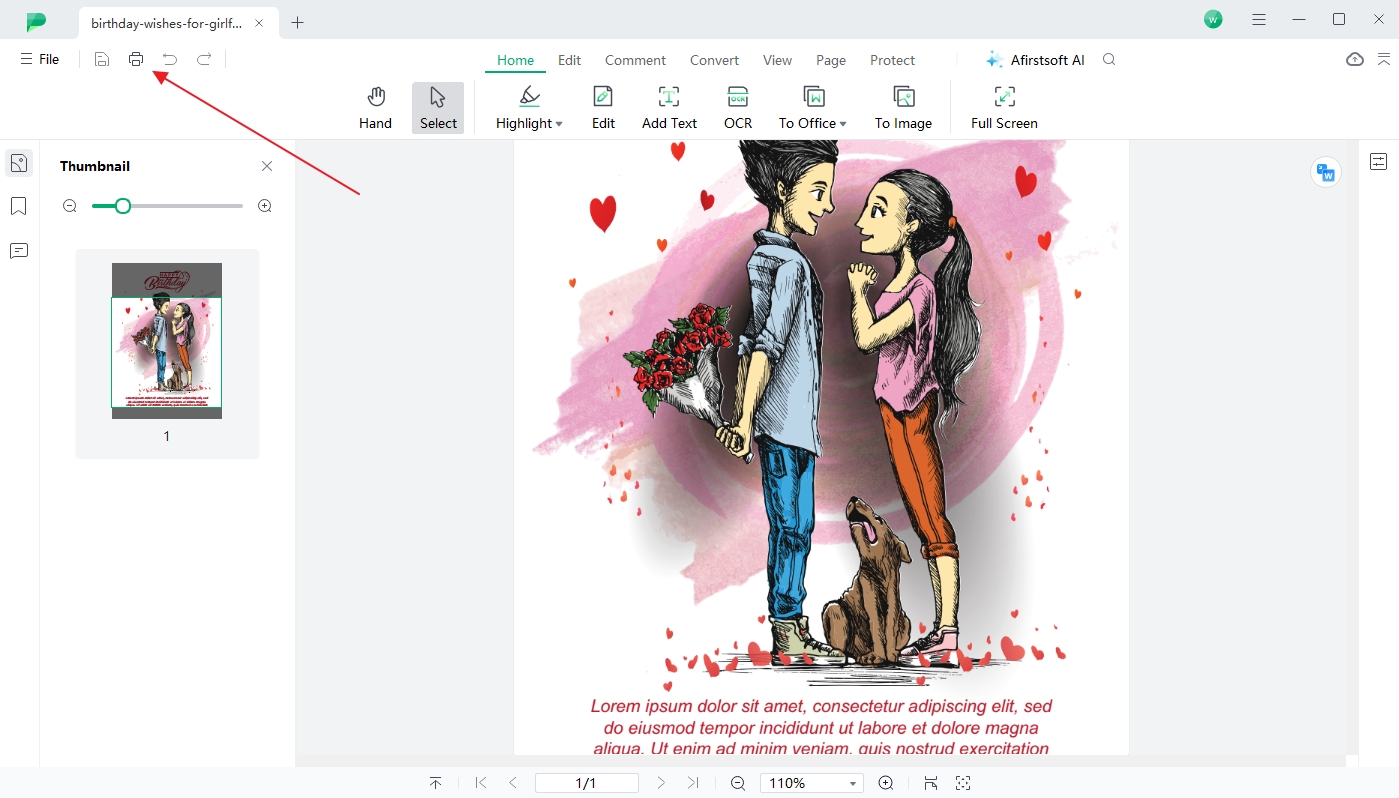
Task: Open the bookmark panel
Action: click(19, 206)
